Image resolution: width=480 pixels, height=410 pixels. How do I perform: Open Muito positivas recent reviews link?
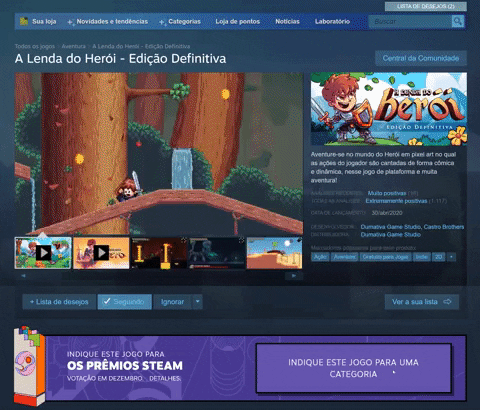pos(387,193)
